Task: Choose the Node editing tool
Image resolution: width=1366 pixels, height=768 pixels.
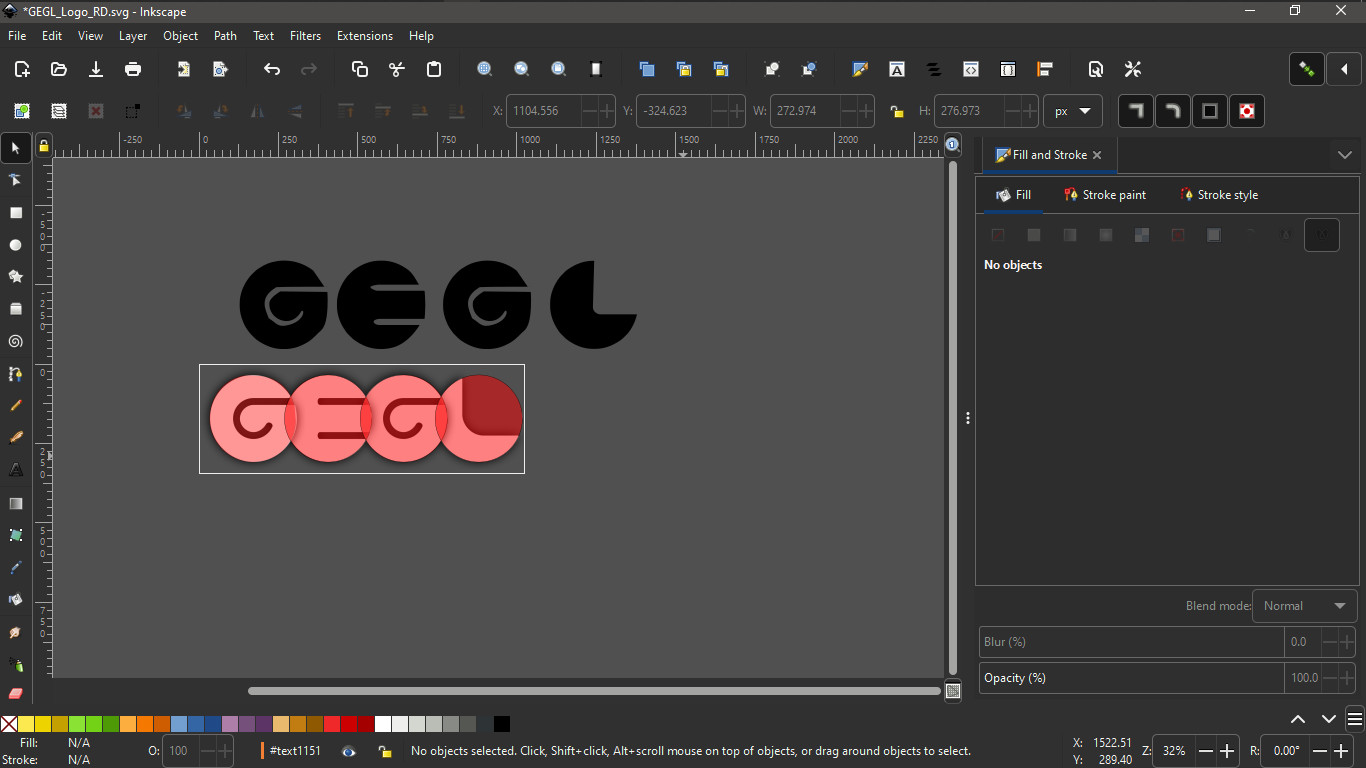Action: (15, 180)
